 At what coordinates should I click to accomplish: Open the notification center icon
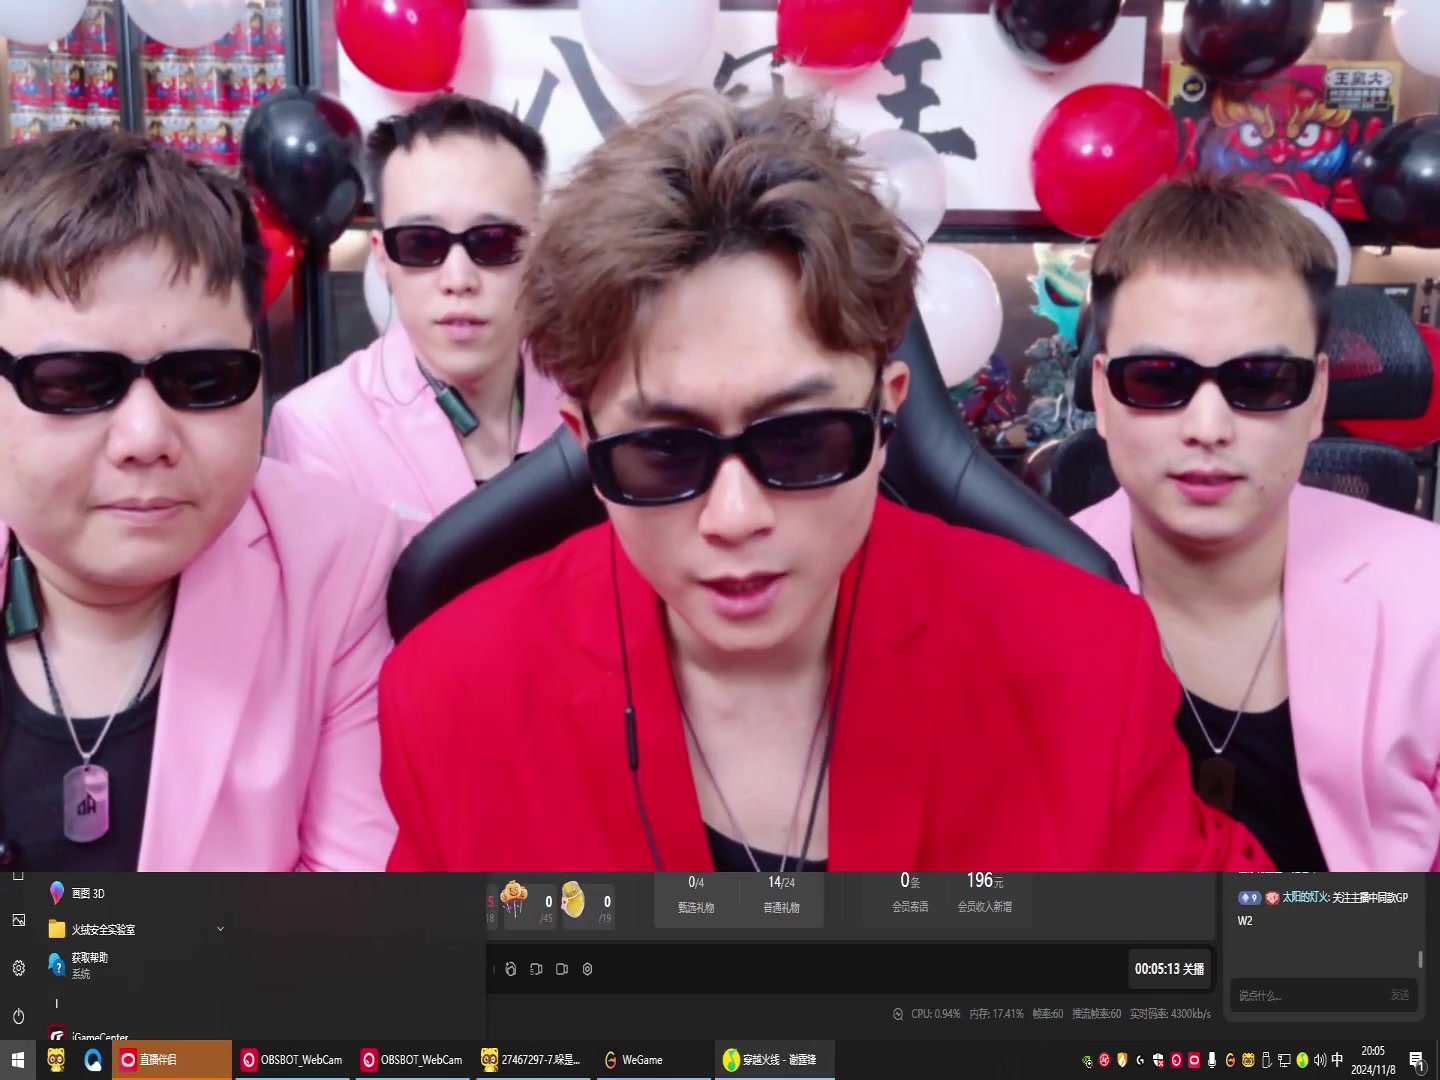pos(1417,1061)
